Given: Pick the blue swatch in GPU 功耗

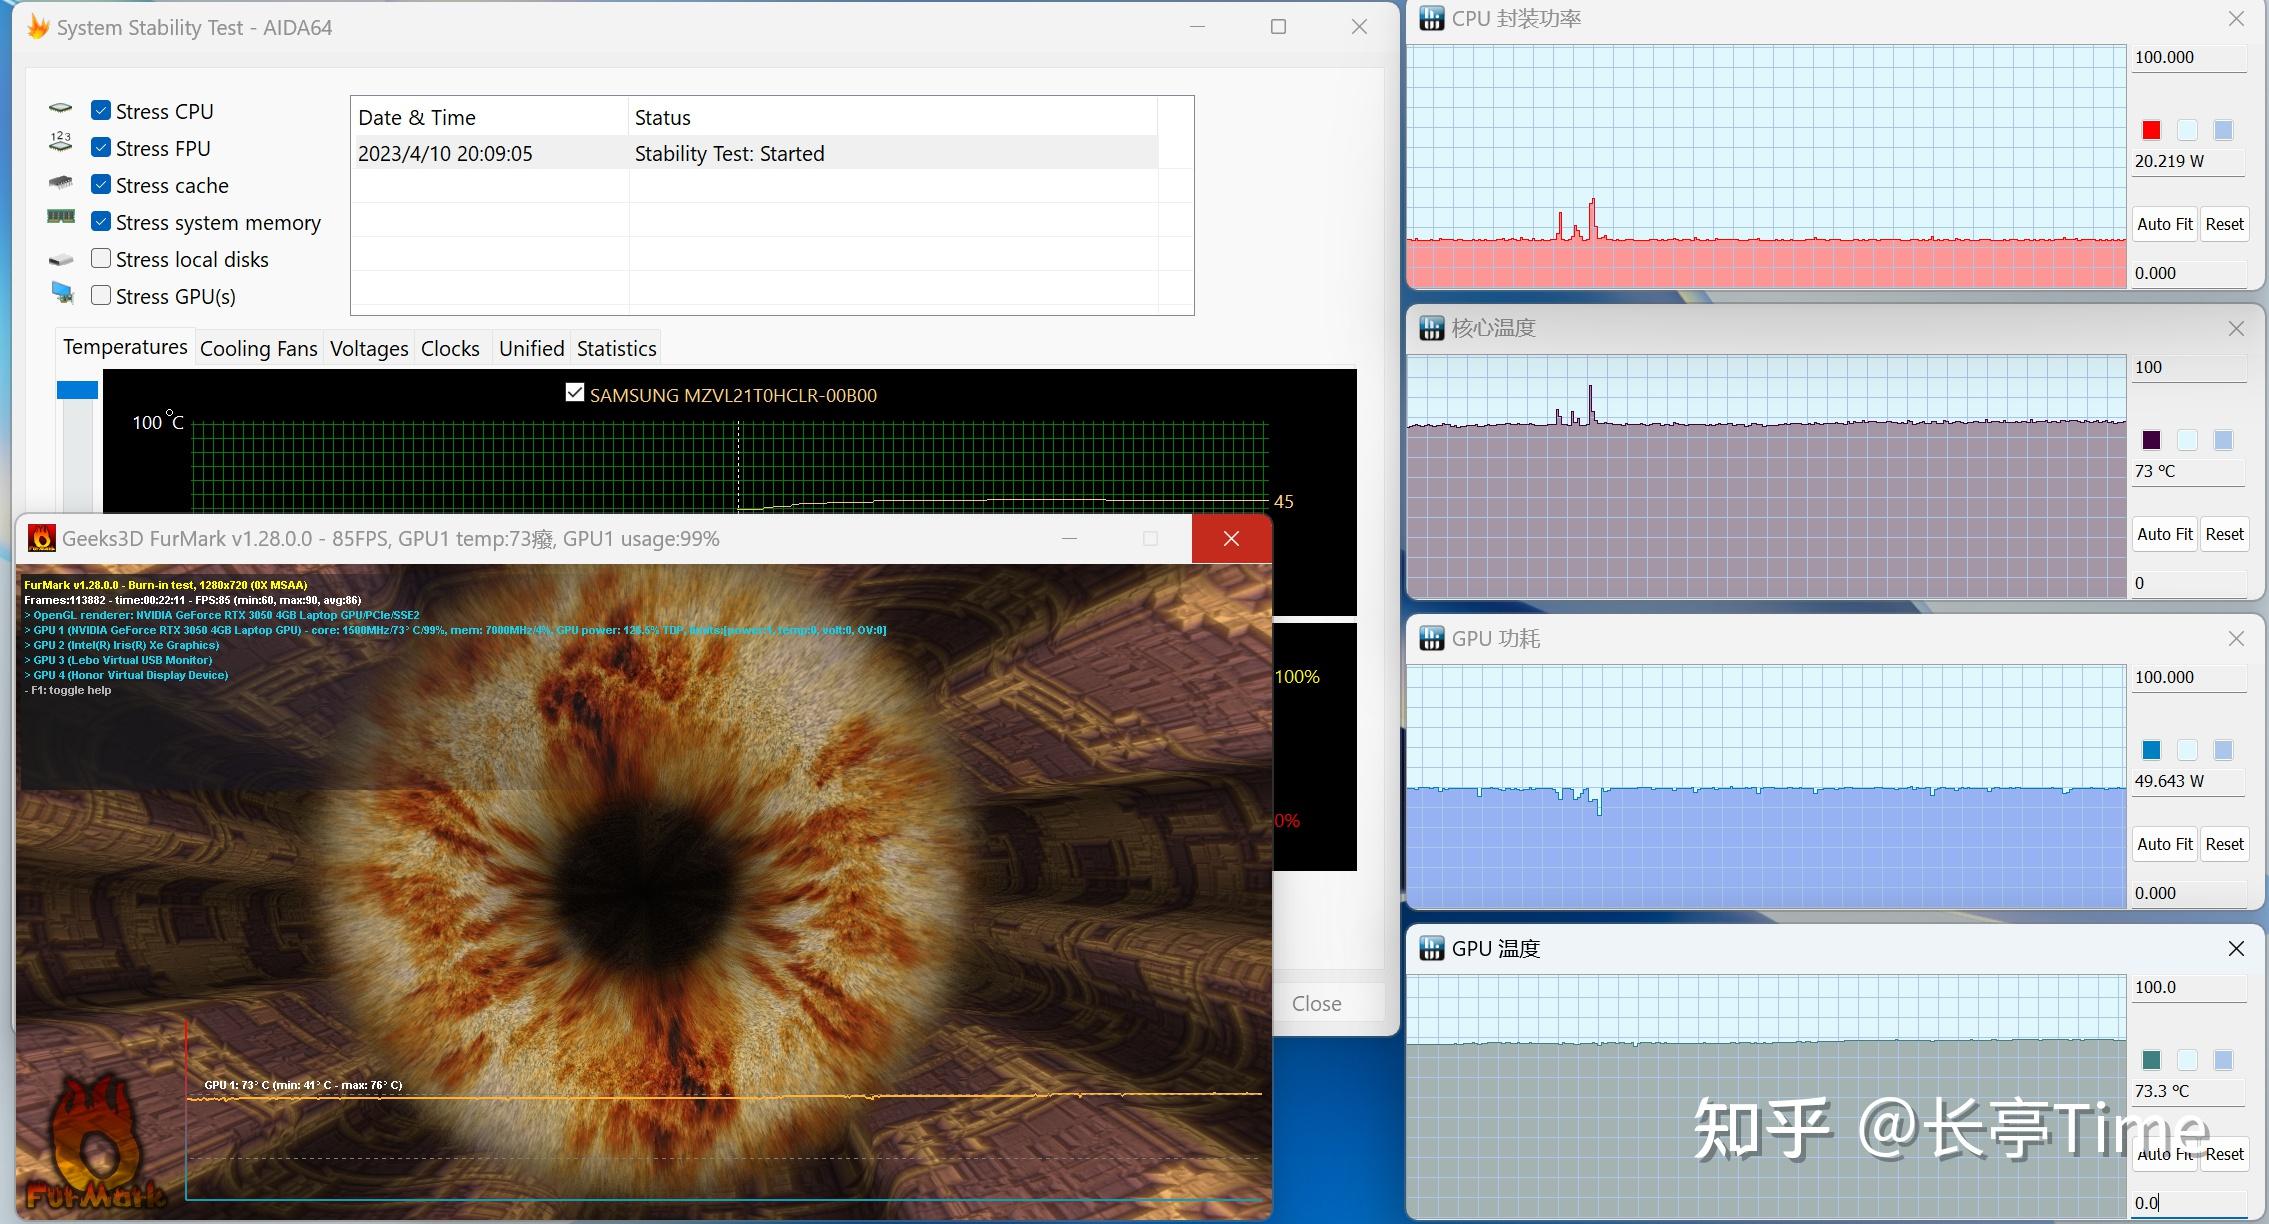Looking at the screenshot, I should (x=2151, y=750).
